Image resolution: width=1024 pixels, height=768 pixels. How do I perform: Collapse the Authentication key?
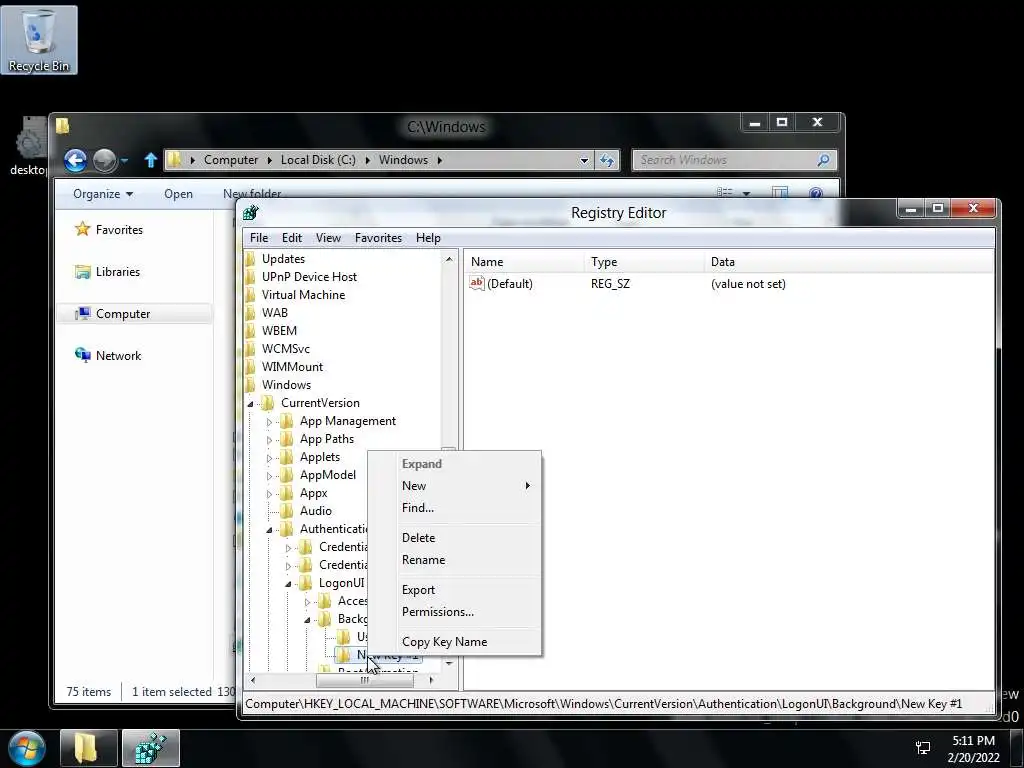(x=269, y=530)
